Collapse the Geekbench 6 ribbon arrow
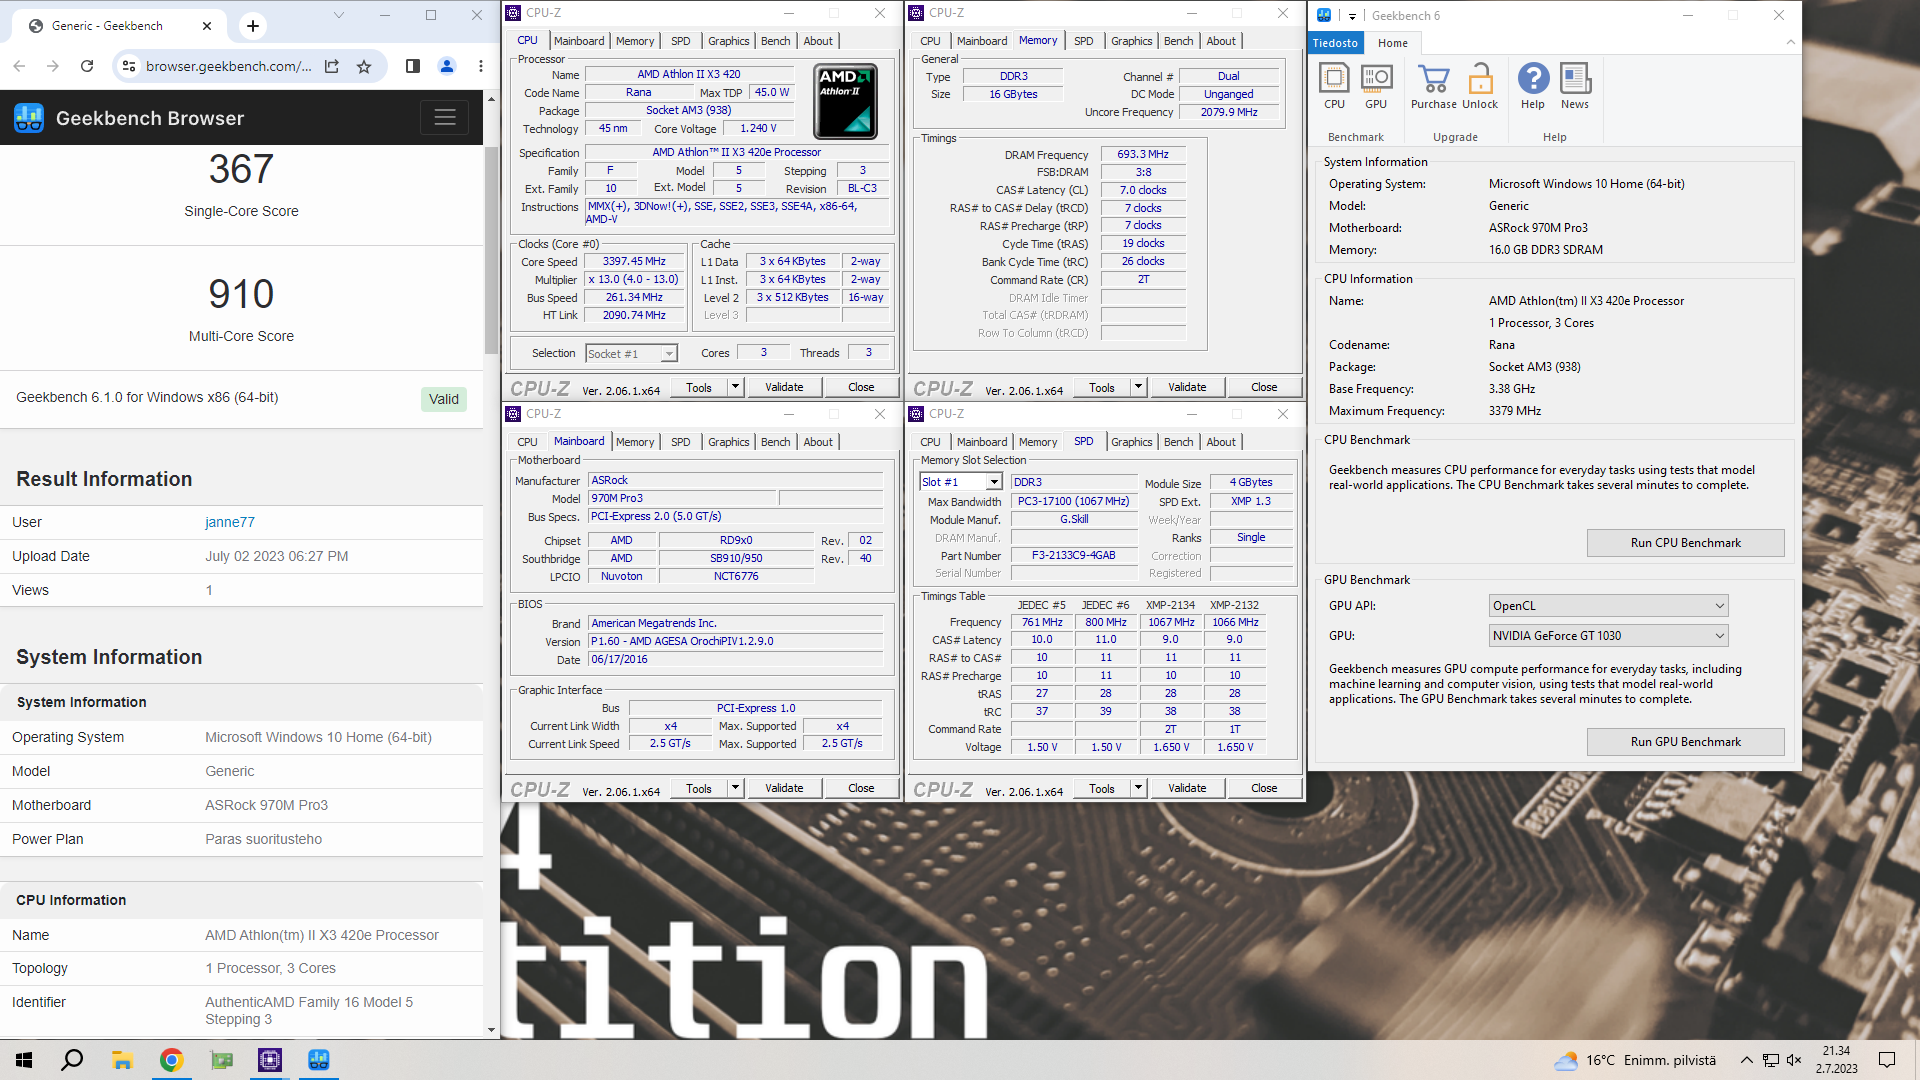The height and width of the screenshot is (1080, 1920). coord(1790,42)
